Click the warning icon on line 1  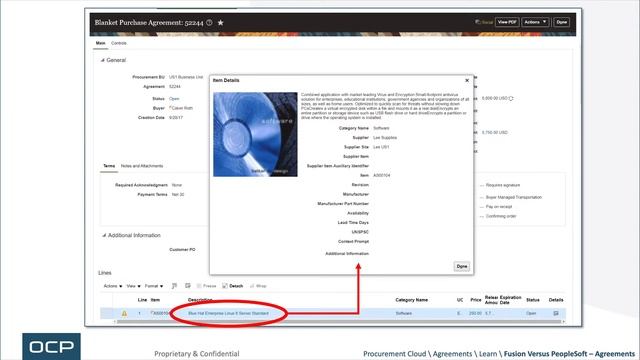(124, 313)
